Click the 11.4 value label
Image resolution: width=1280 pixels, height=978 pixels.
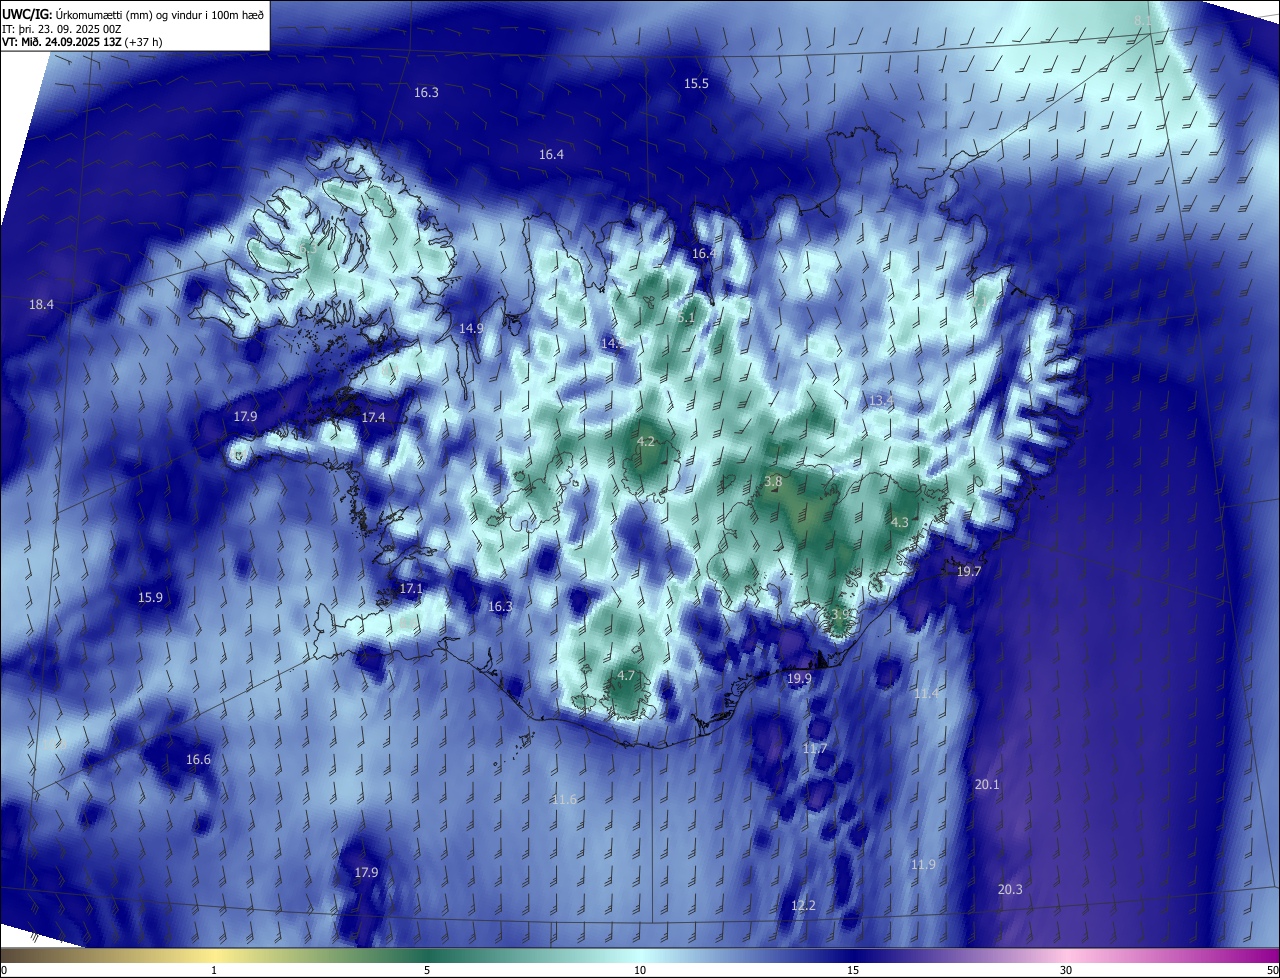926,694
